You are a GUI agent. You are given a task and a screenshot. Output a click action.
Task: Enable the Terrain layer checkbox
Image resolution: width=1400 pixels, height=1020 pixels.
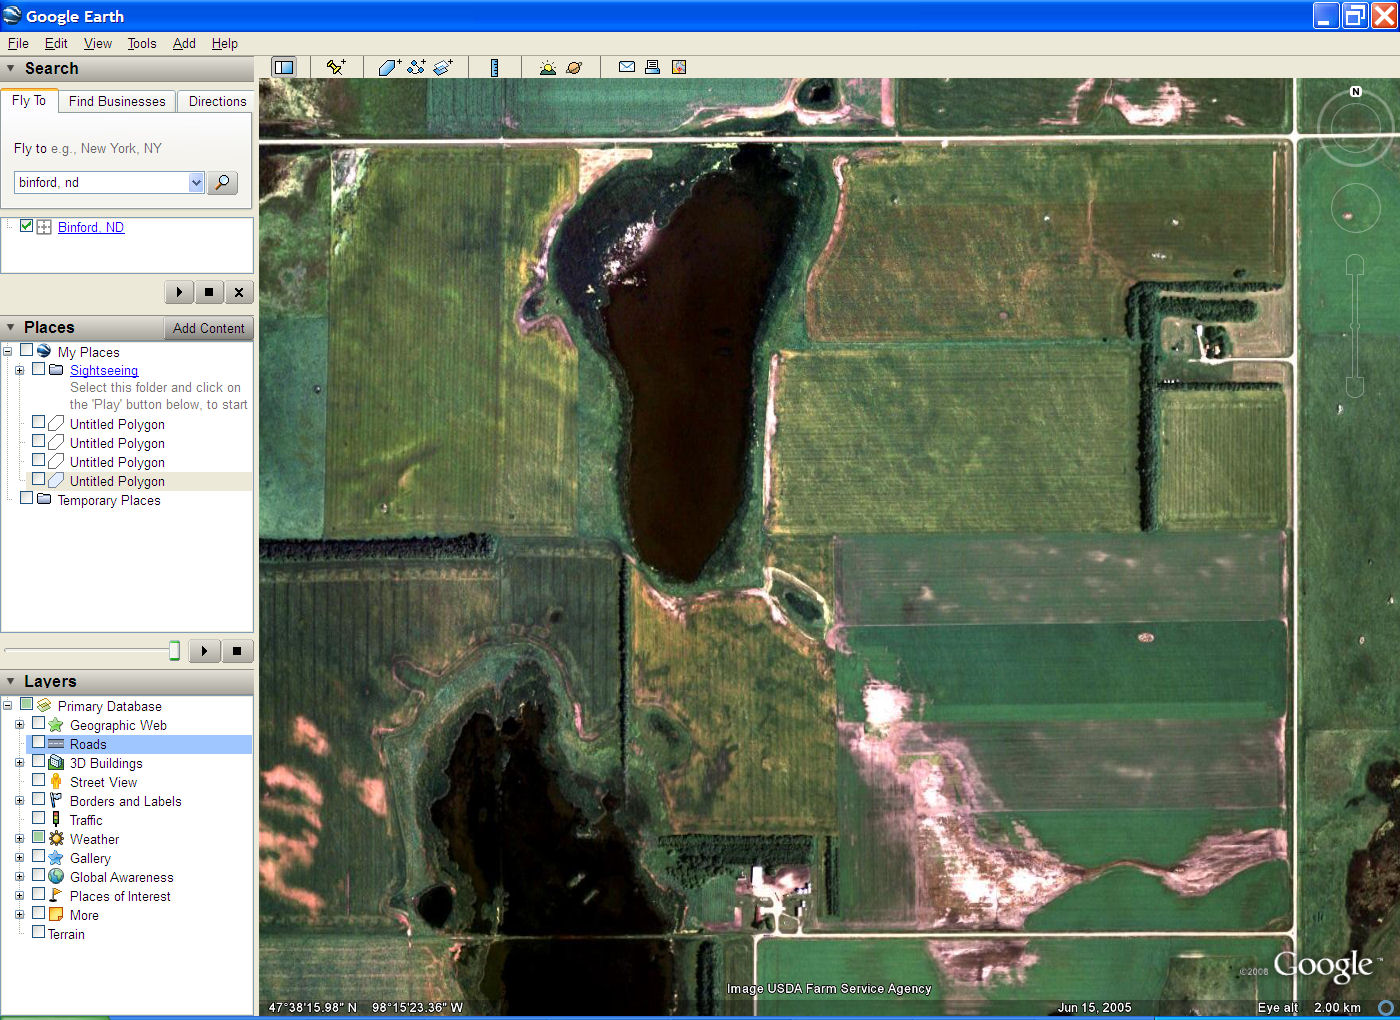[x=38, y=932]
